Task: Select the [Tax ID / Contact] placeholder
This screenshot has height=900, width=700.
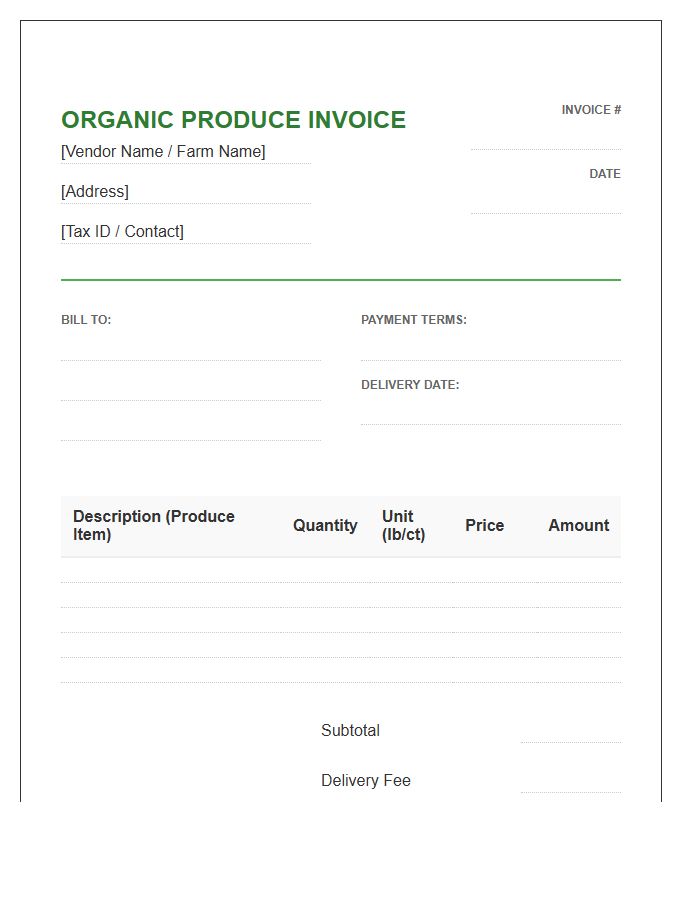Action: tap(122, 231)
